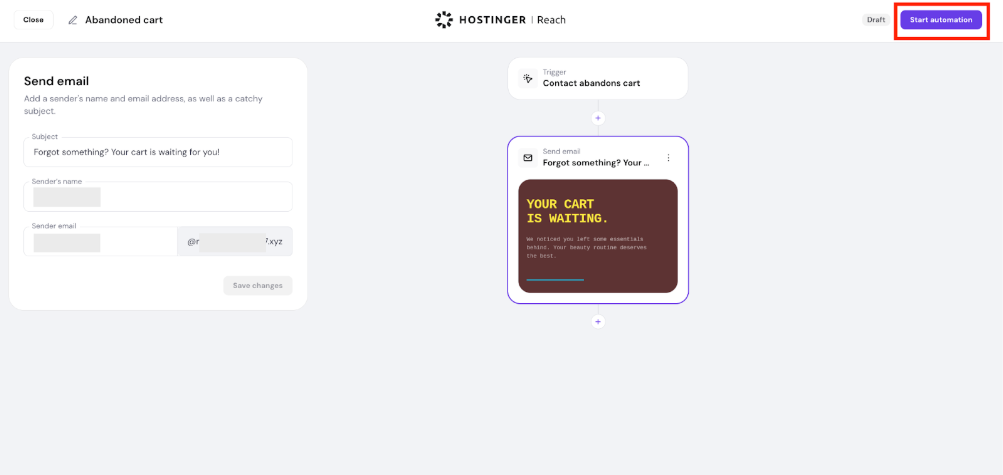Add a step below the Send email card

pyautogui.click(x=598, y=322)
